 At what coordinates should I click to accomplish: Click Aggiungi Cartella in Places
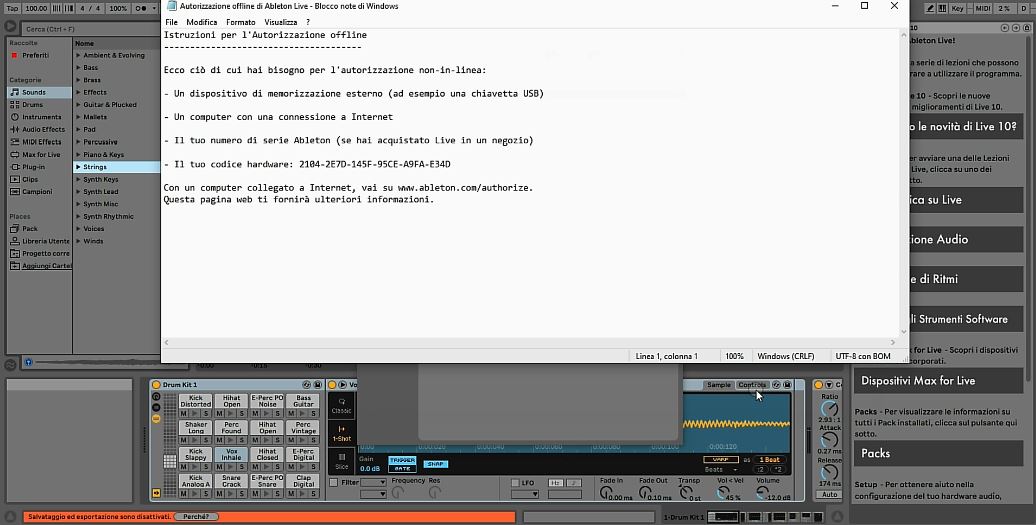[39, 265]
